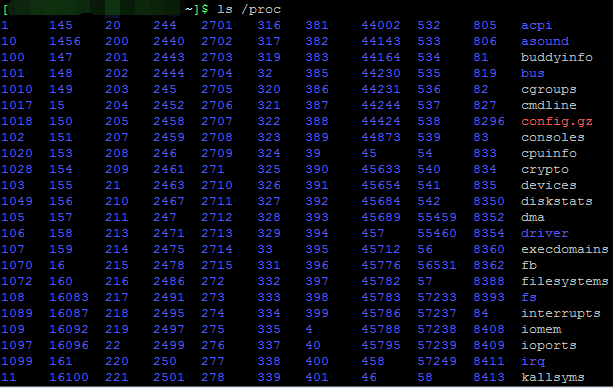The height and width of the screenshot is (388, 613).
Task: Select process ID '57233'
Action: click(x=437, y=298)
